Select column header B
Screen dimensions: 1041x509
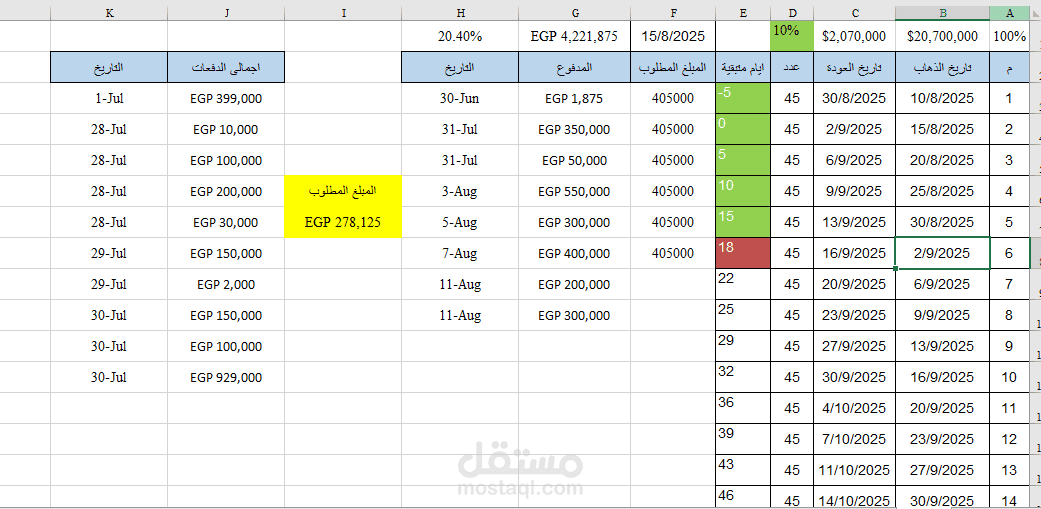click(942, 13)
